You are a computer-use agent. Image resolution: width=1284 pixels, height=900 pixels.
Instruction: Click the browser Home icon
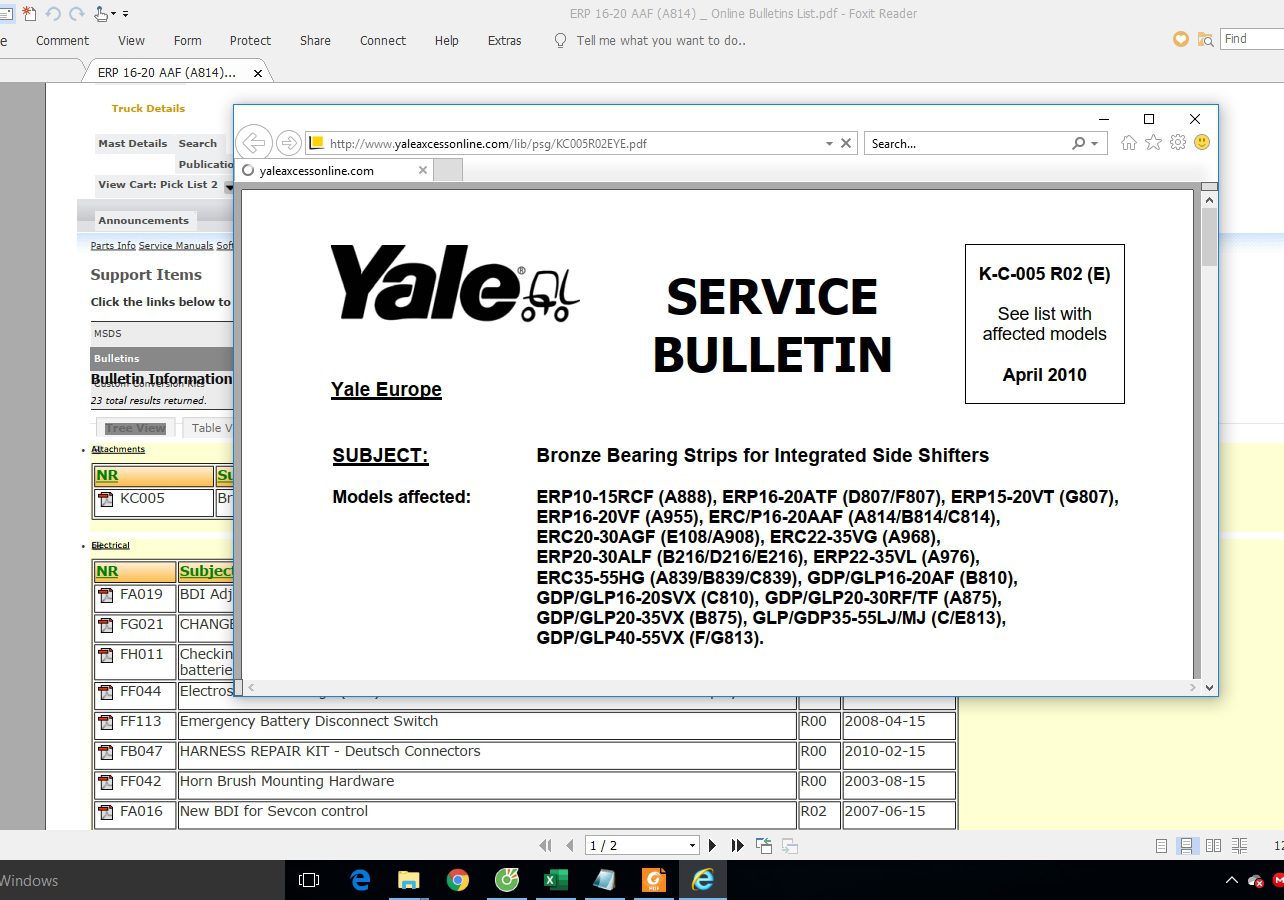pos(1129,143)
